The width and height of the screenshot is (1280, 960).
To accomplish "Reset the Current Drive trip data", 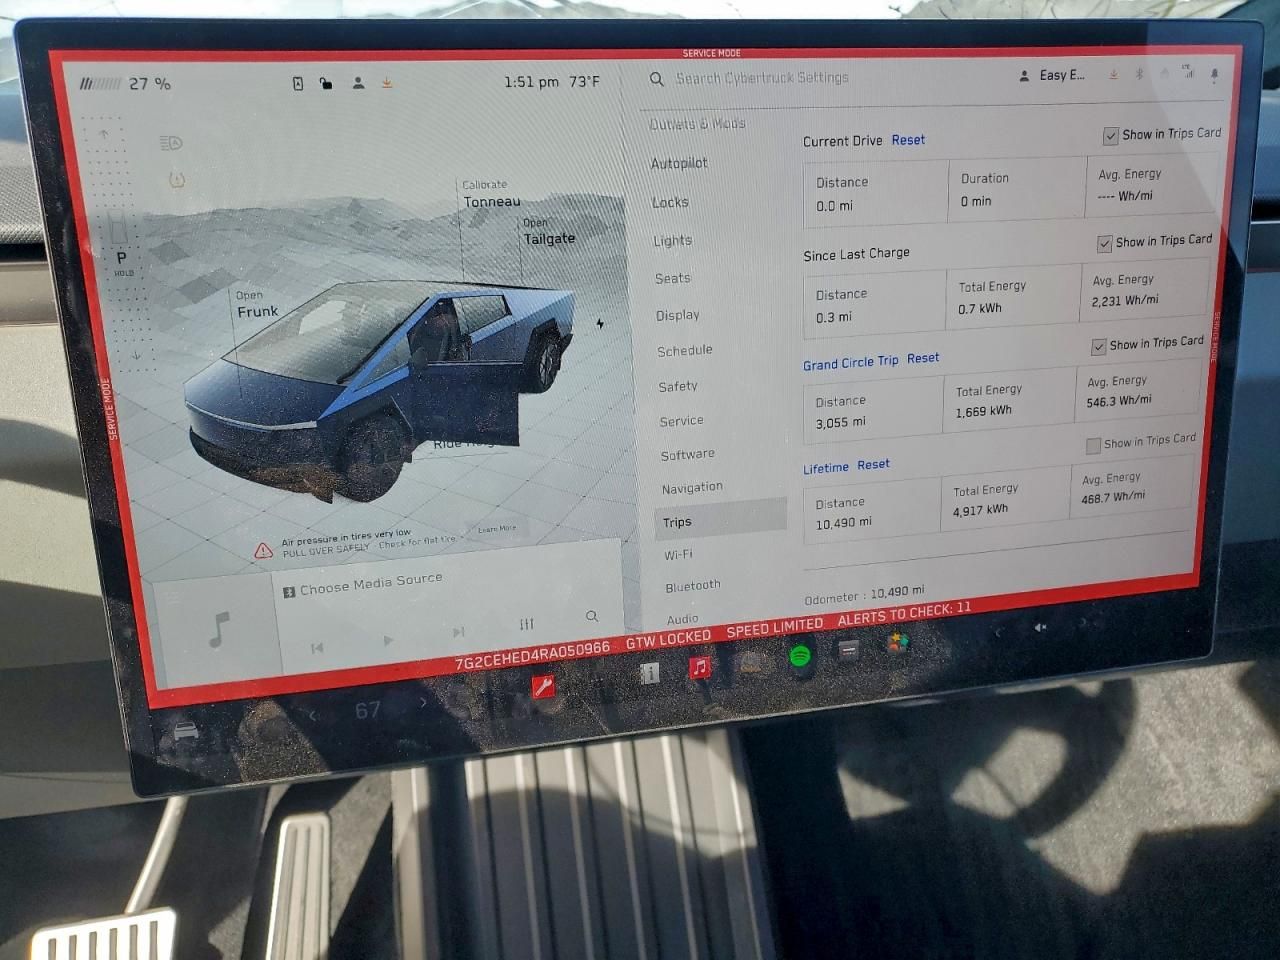I will (908, 140).
